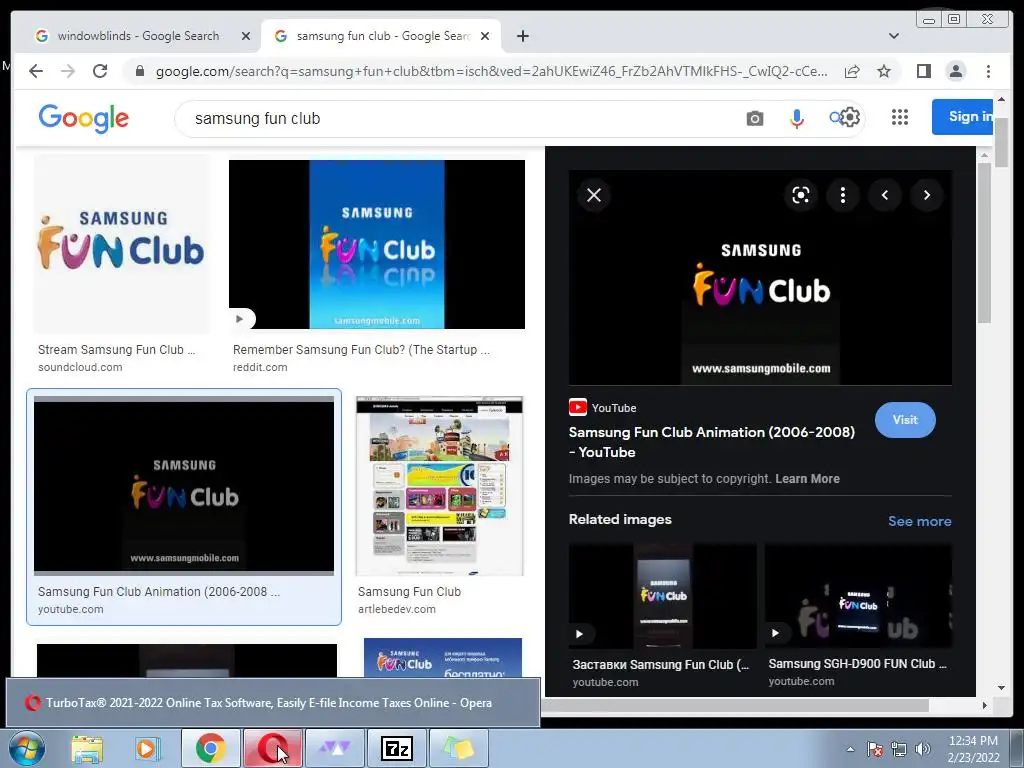The width and height of the screenshot is (1024, 768).
Task: Close the windowblinds search tab
Action: point(246,36)
